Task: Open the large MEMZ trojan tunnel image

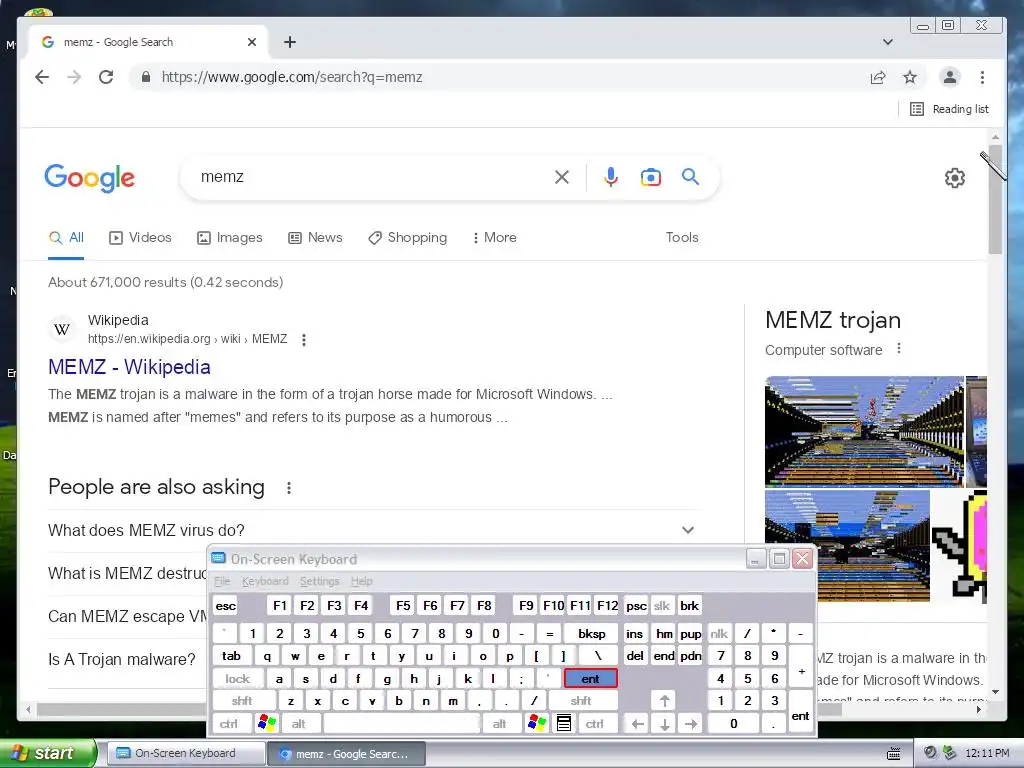Action: coord(864,432)
